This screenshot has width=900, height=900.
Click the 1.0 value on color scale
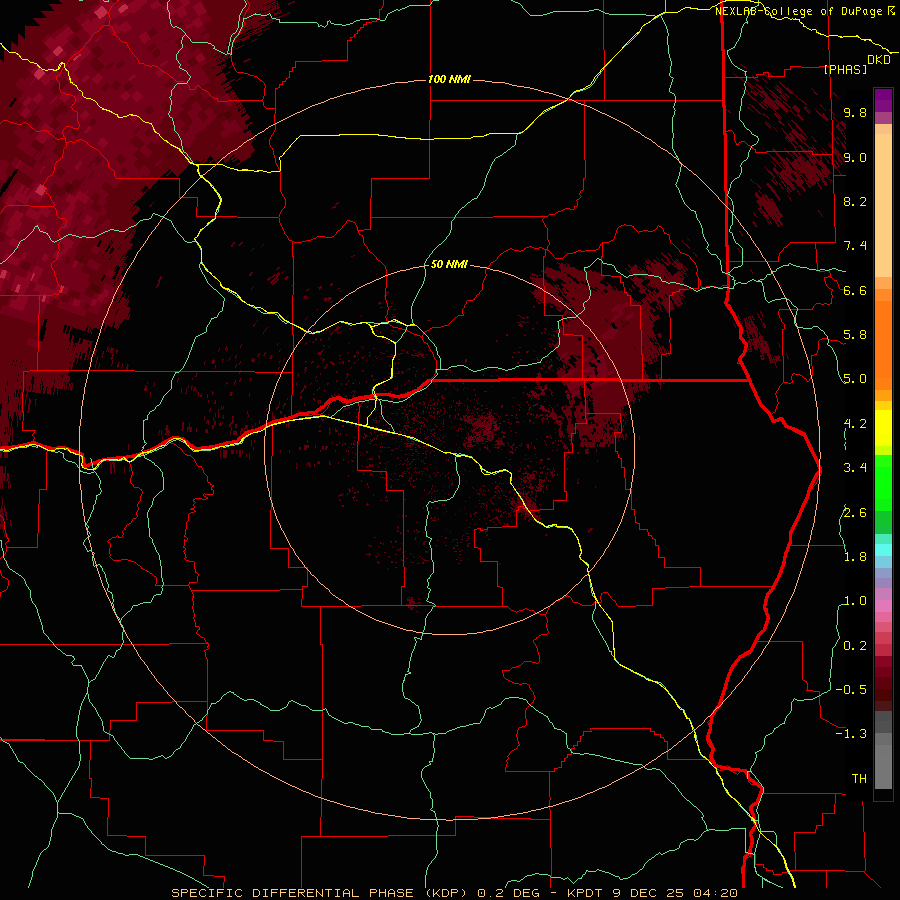point(855,601)
